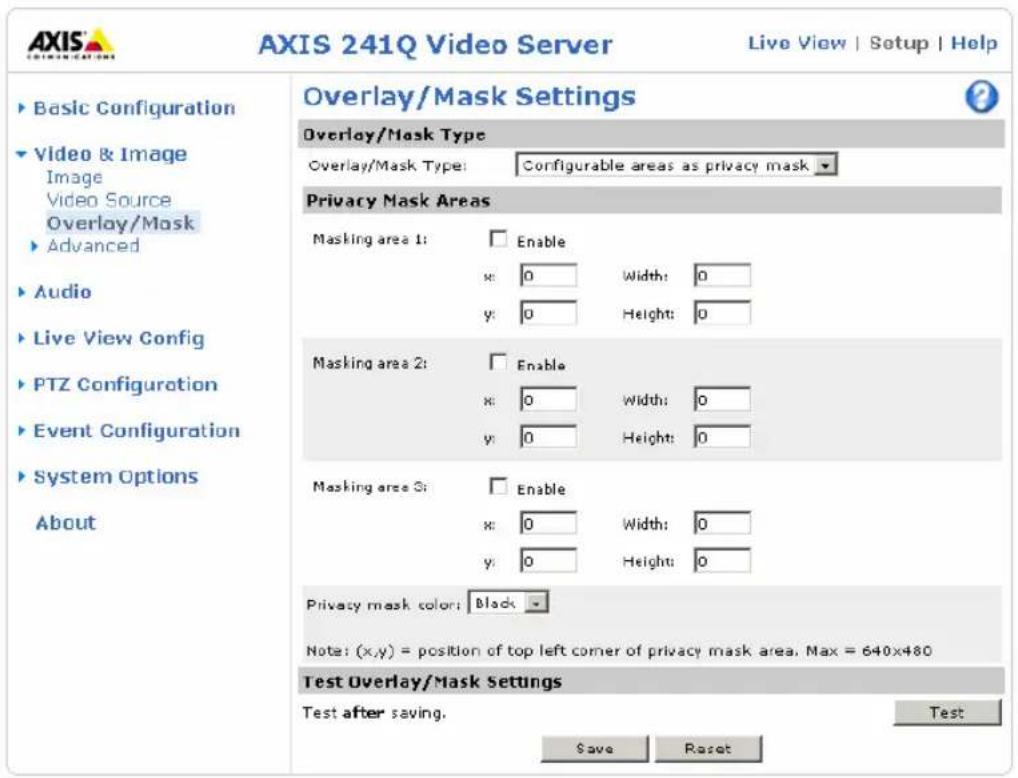Click the 'Test Overlay/Mask Settings' header
1018x778 pixels.
[x=432, y=682]
